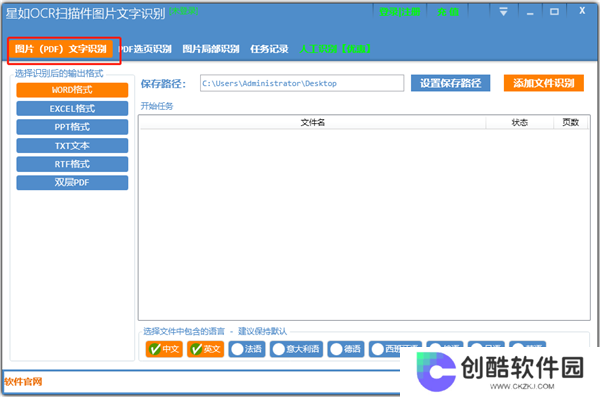
Task: Click 设置保存路径 button
Action: pyautogui.click(x=450, y=83)
